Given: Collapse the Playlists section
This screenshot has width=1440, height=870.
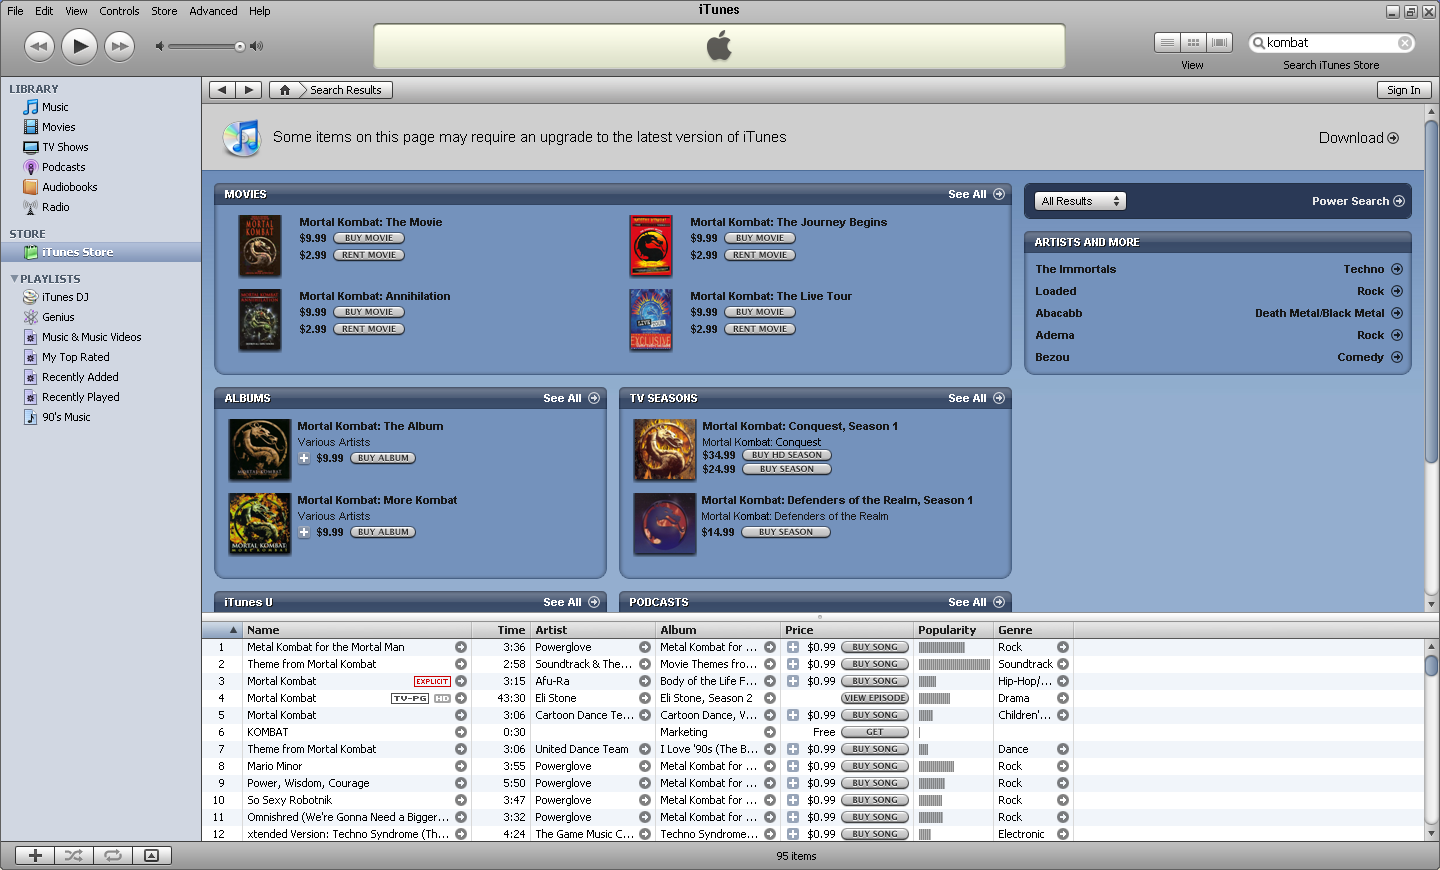Looking at the screenshot, I should [14, 279].
